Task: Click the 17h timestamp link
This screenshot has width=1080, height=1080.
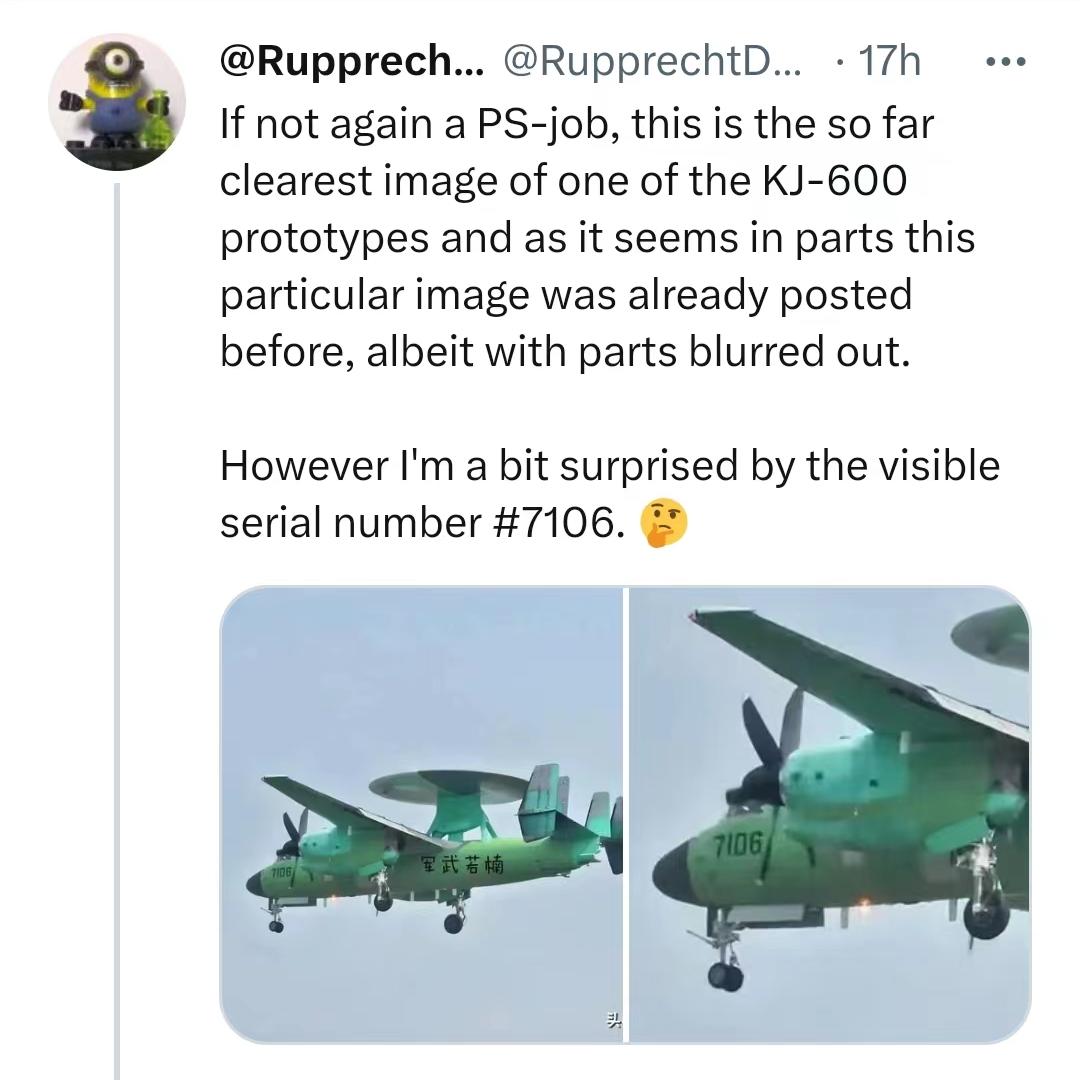Action: 889,60
